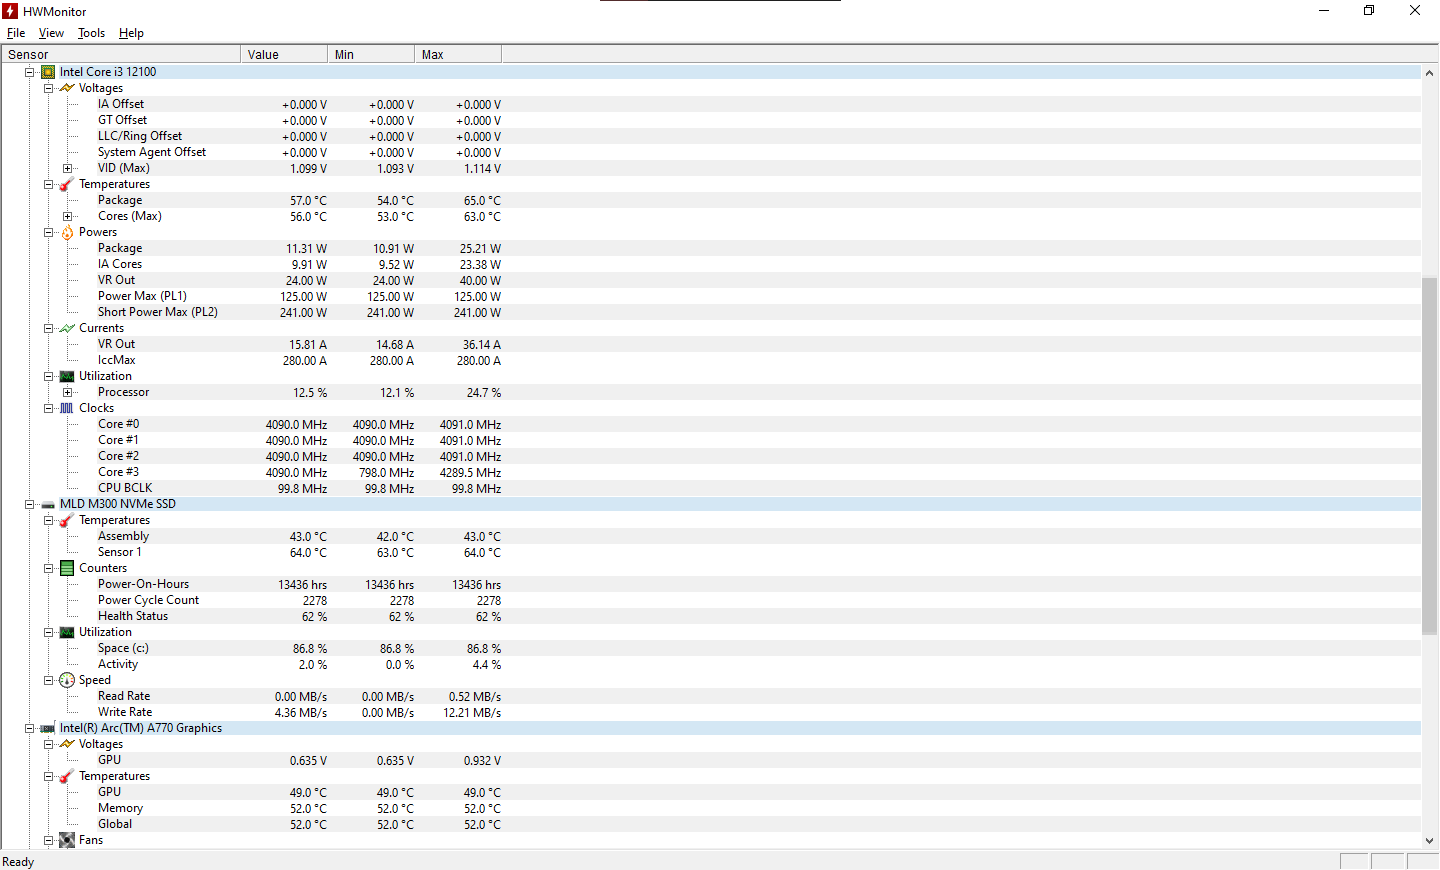Image resolution: width=1440 pixels, height=870 pixels.
Task: Click the Sensor column header
Action: point(121,55)
